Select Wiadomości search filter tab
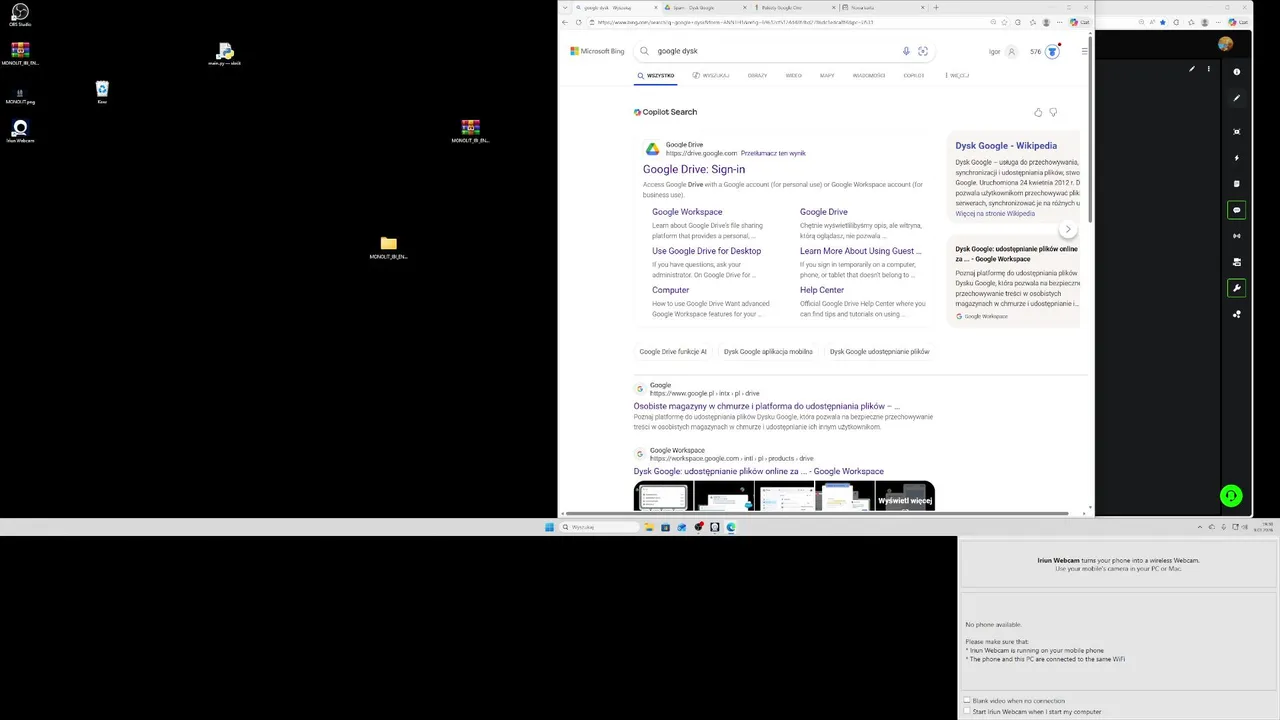The width and height of the screenshot is (1280, 720). point(868,75)
